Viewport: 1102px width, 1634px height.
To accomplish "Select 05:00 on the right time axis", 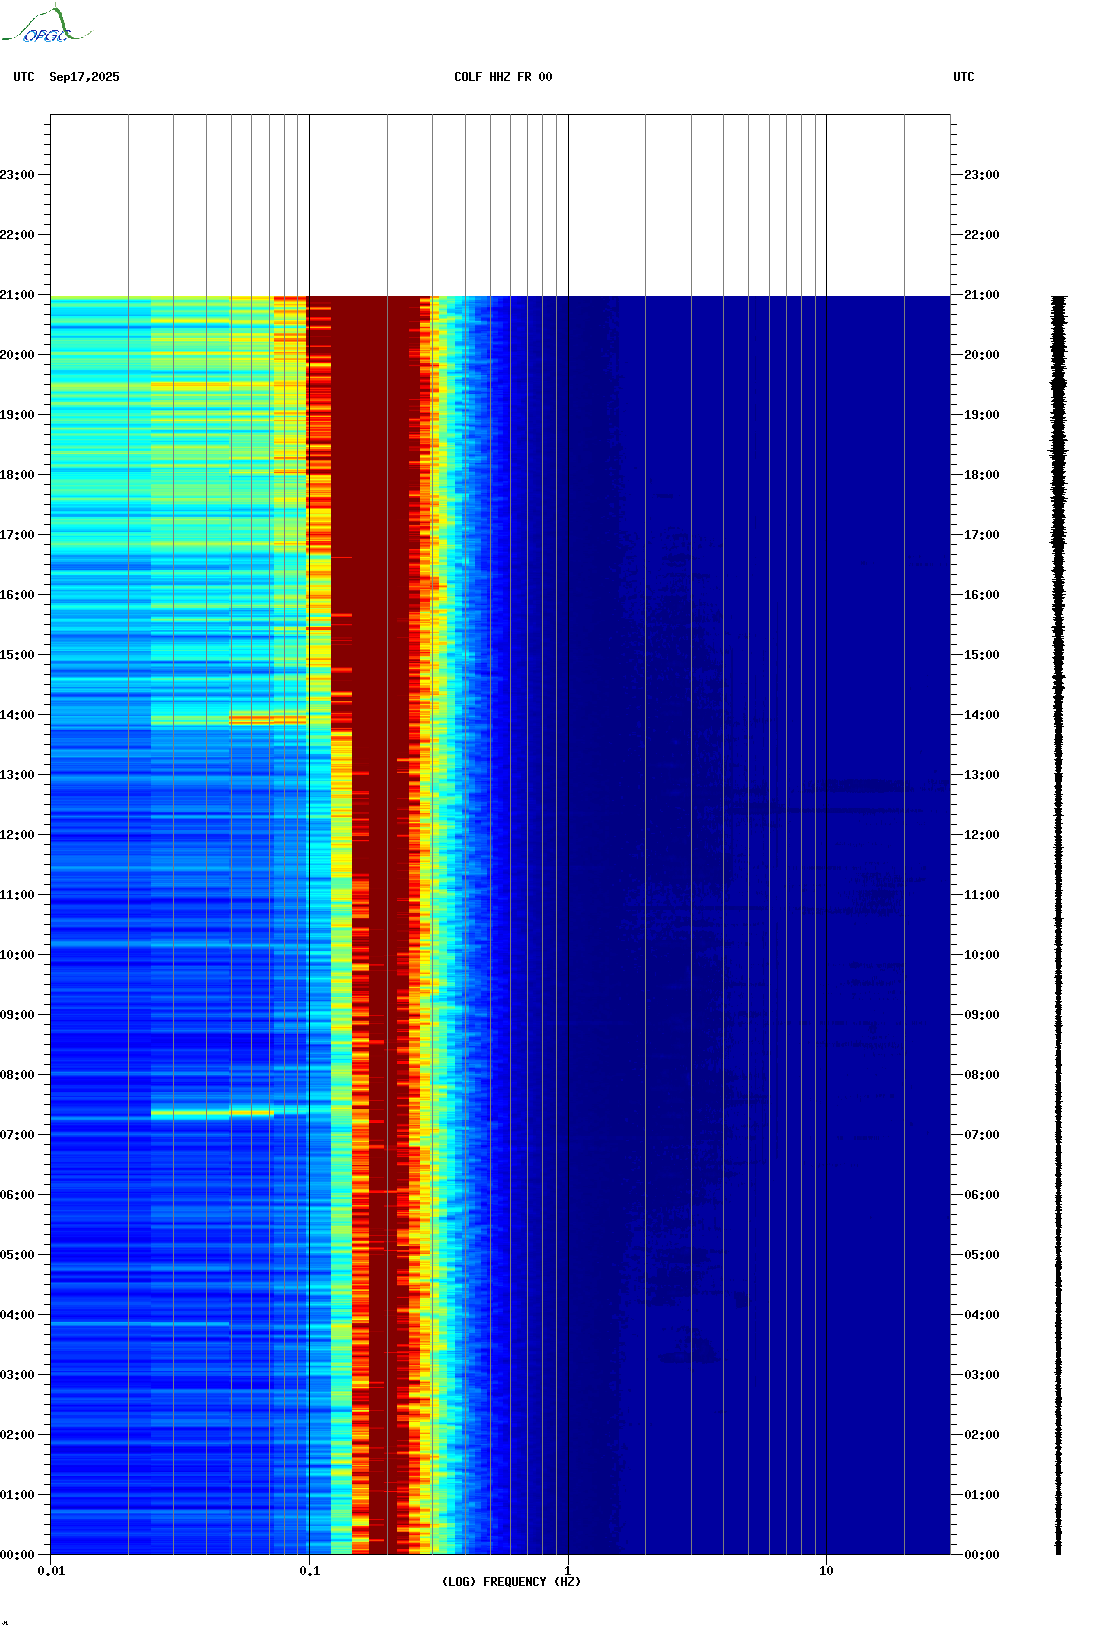I will (982, 1255).
